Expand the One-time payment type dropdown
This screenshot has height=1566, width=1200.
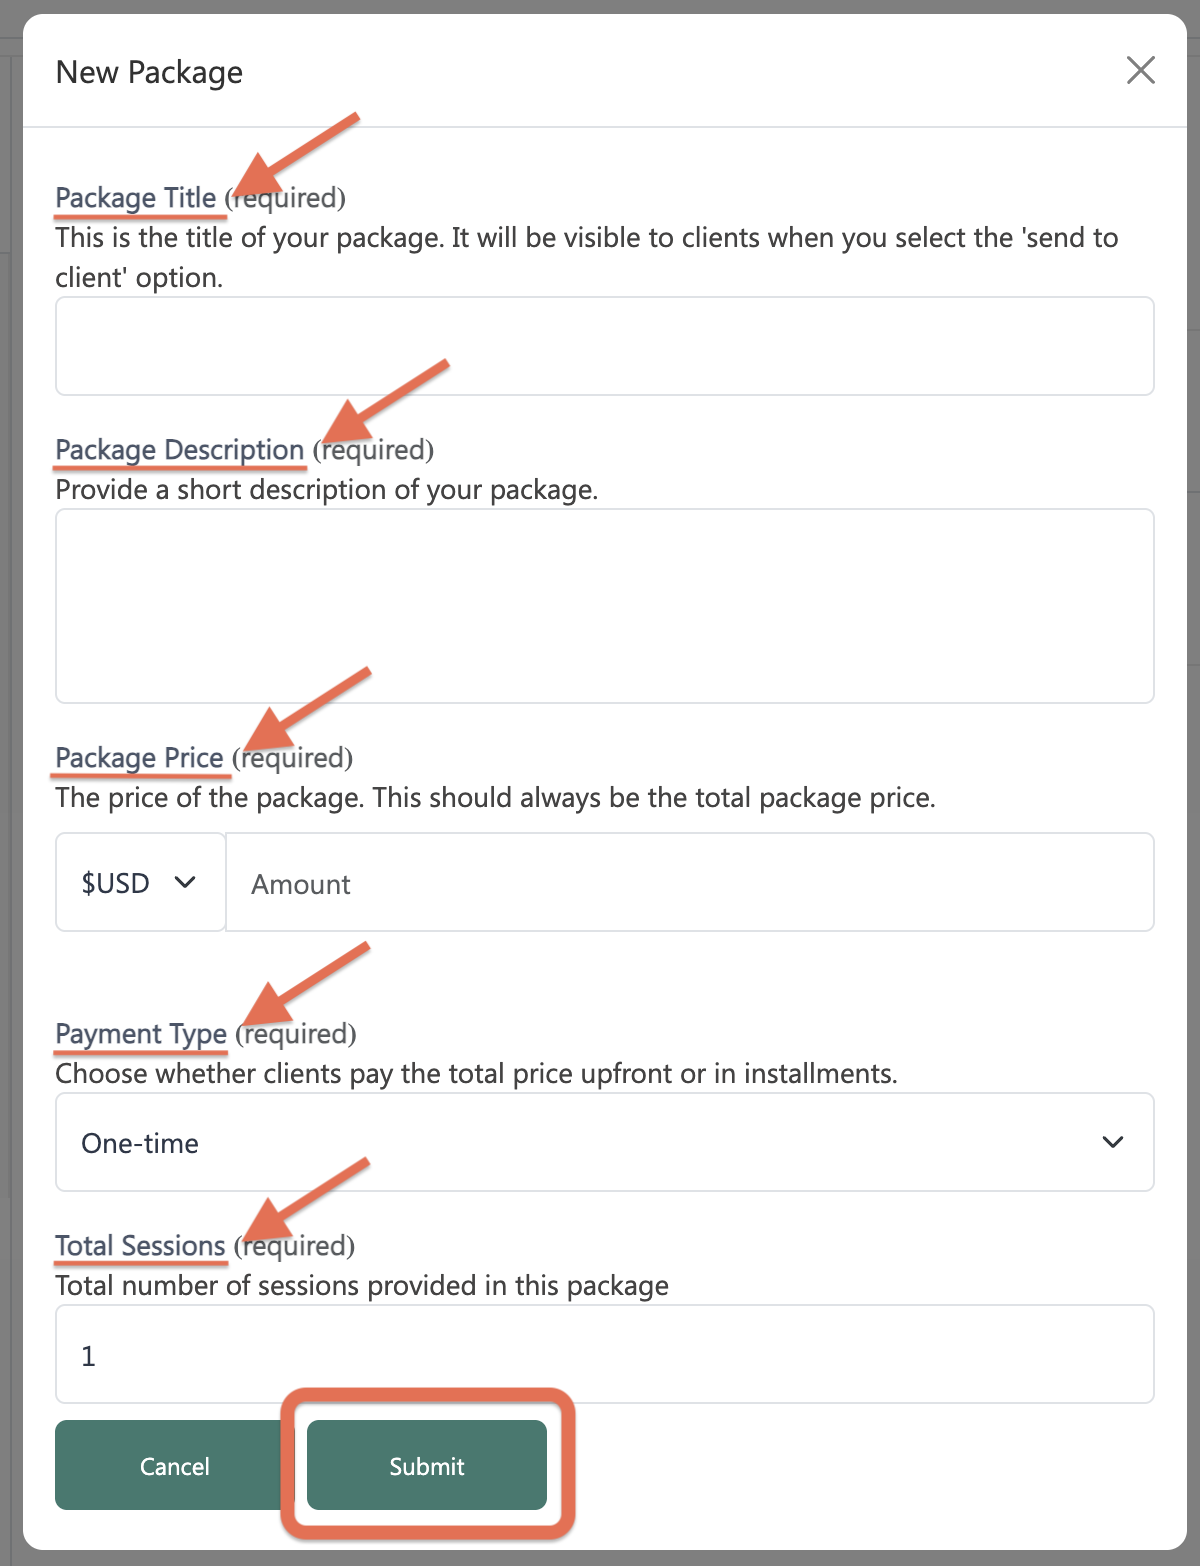click(x=605, y=1142)
